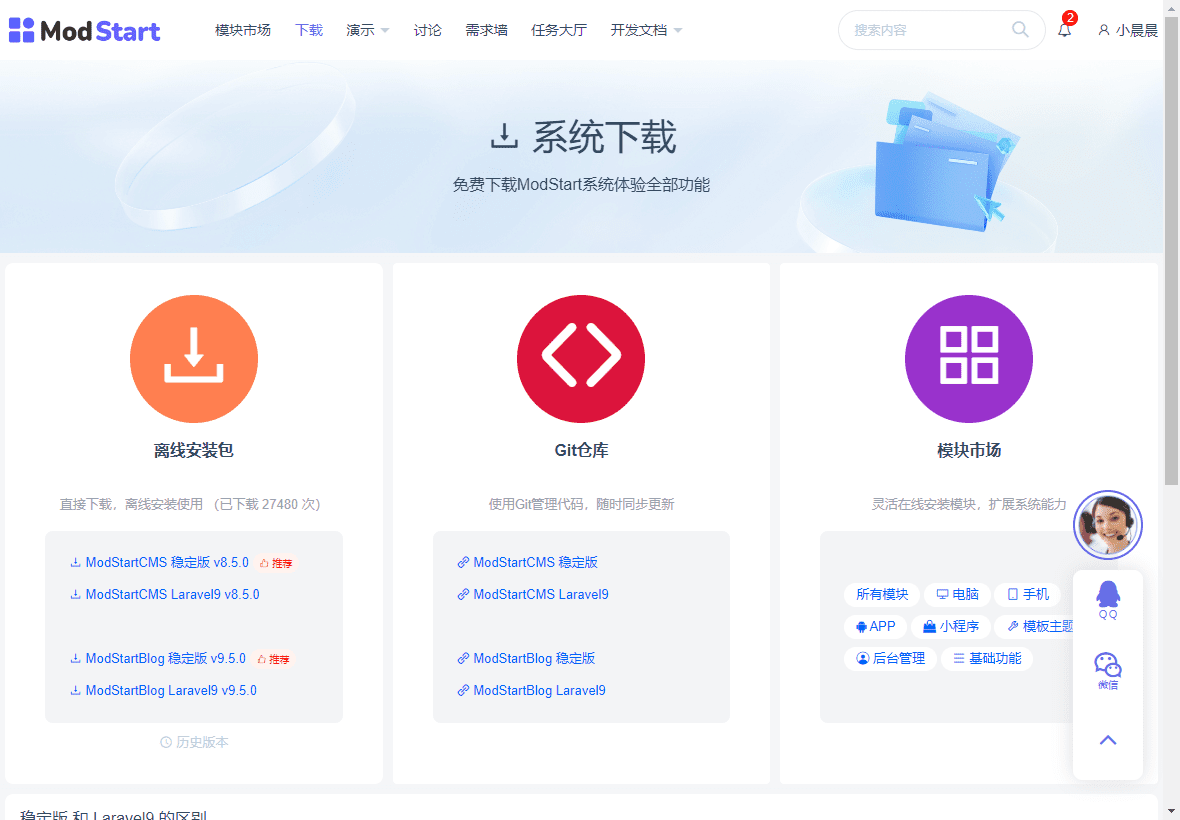Go to the 模块市场 menu item
Screen dimensions: 1180x820
(x=243, y=30)
